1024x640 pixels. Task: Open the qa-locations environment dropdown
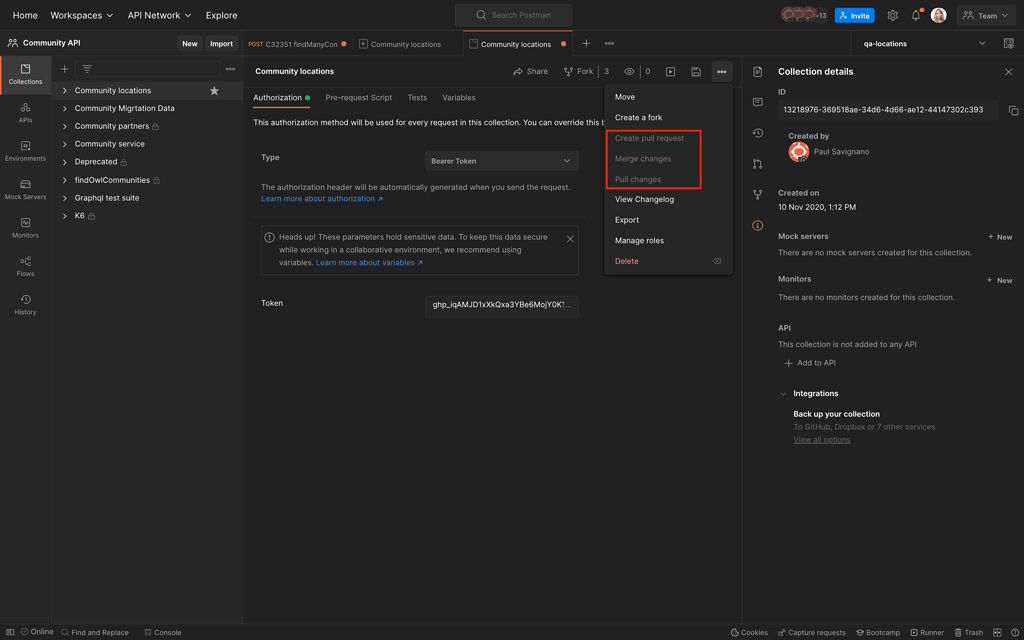click(x=924, y=44)
